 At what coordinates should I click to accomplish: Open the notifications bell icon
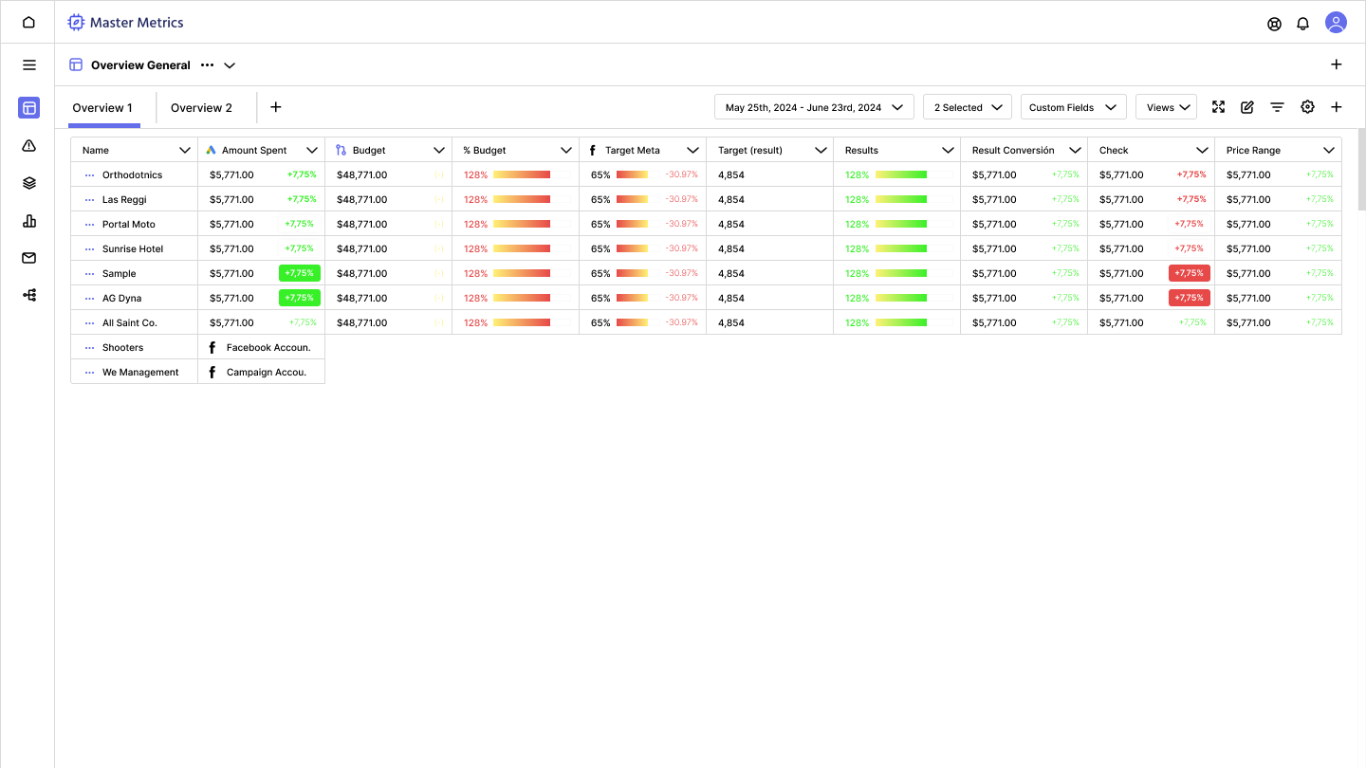click(1303, 23)
